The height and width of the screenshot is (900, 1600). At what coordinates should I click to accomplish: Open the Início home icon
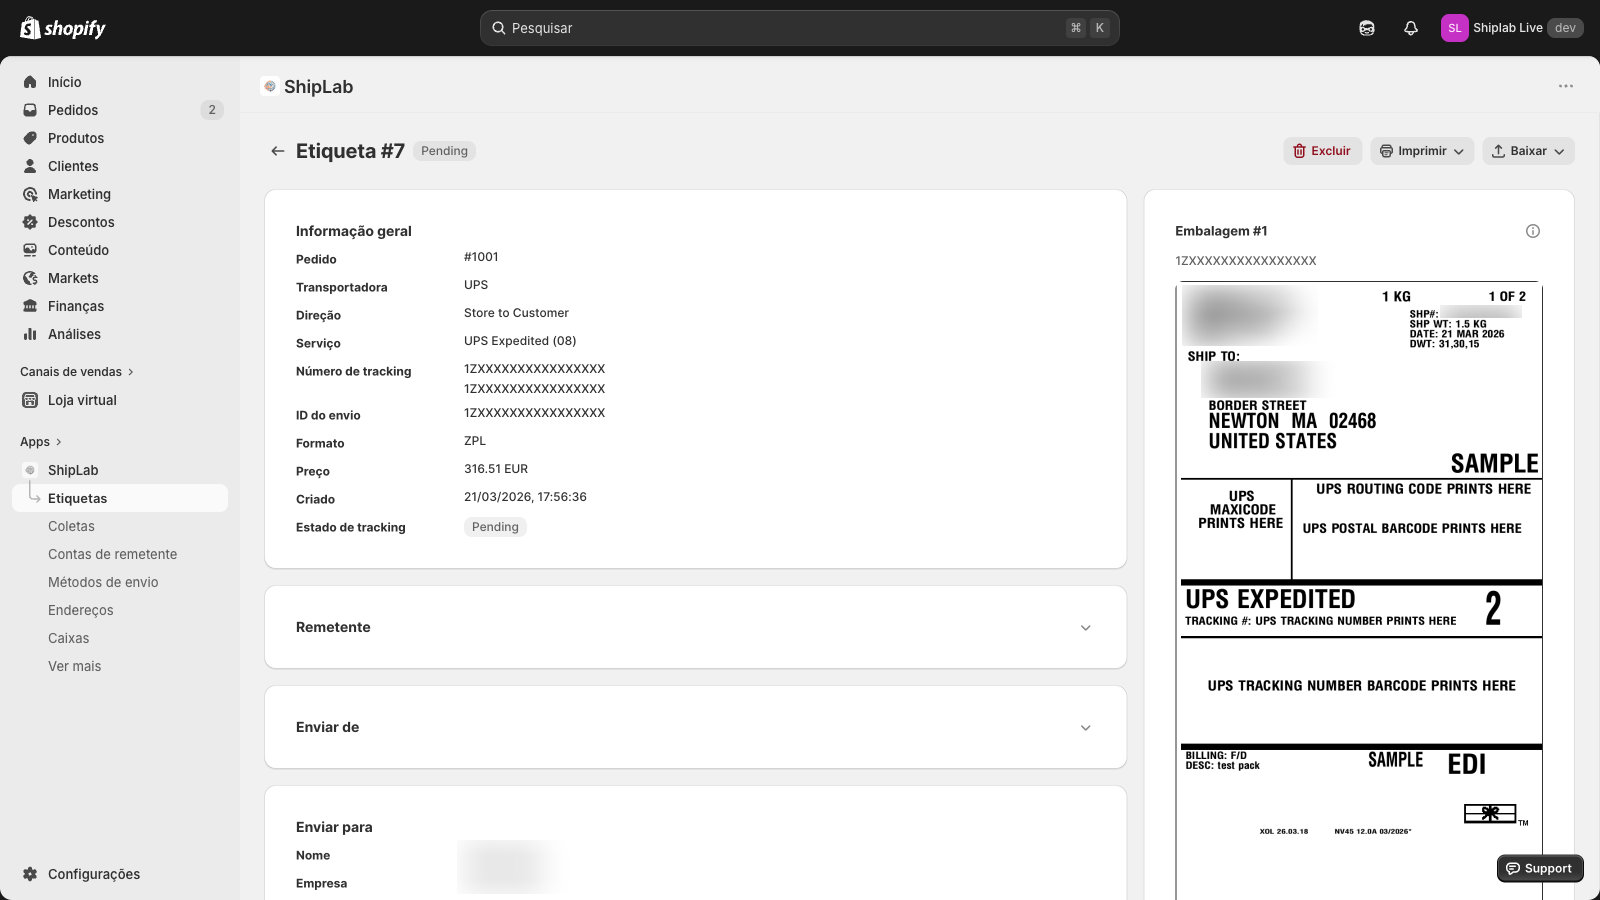[x=30, y=82]
